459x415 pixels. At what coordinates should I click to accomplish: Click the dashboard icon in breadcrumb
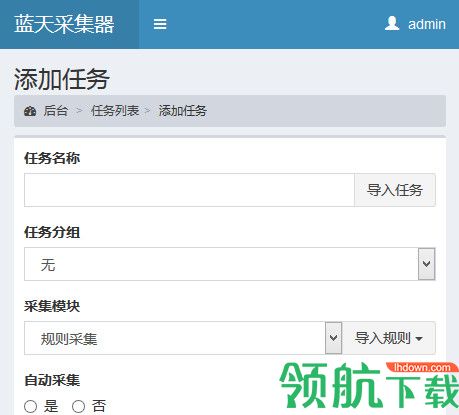click(x=30, y=111)
